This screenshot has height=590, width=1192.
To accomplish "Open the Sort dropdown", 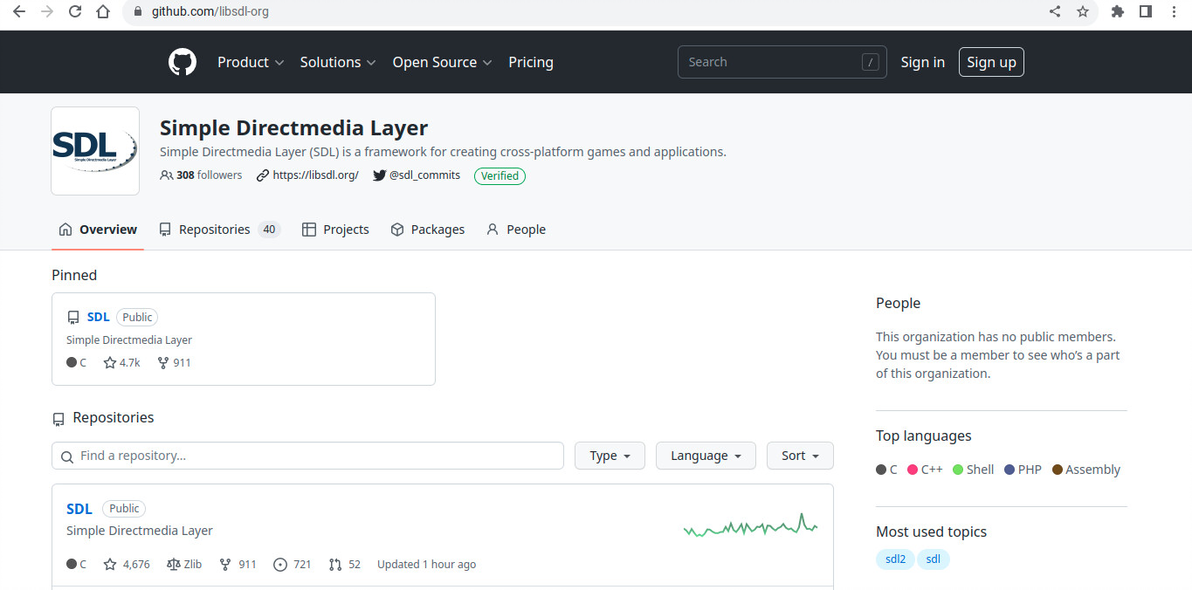I will [x=800, y=456].
